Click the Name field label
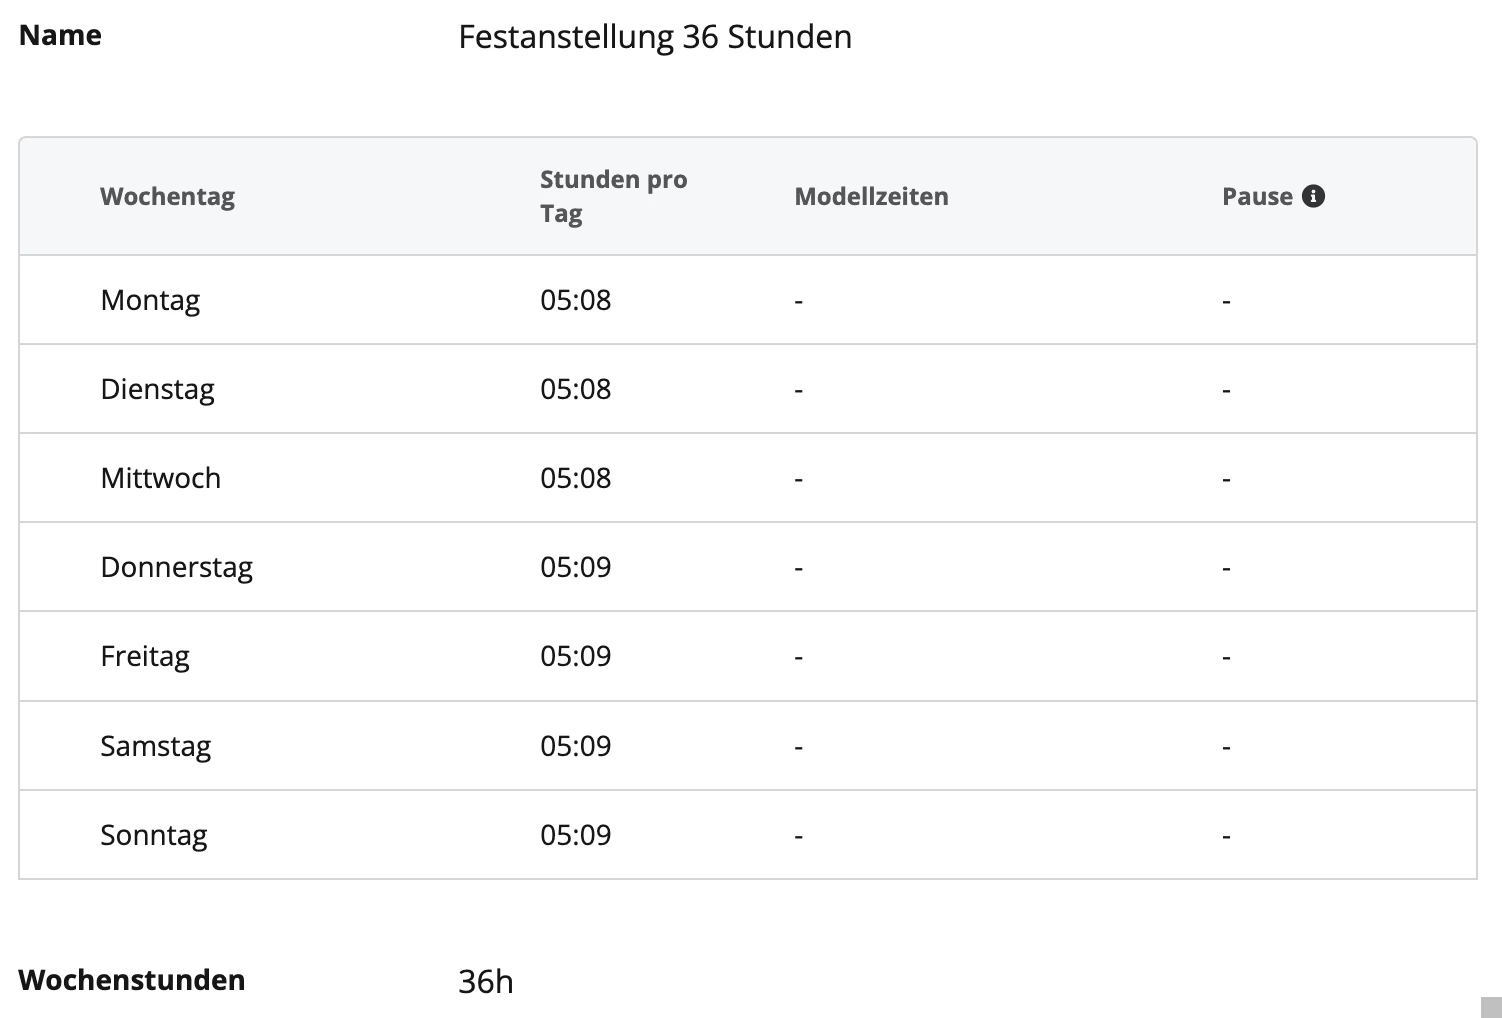This screenshot has width=1502, height=1018. click(x=60, y=35)
